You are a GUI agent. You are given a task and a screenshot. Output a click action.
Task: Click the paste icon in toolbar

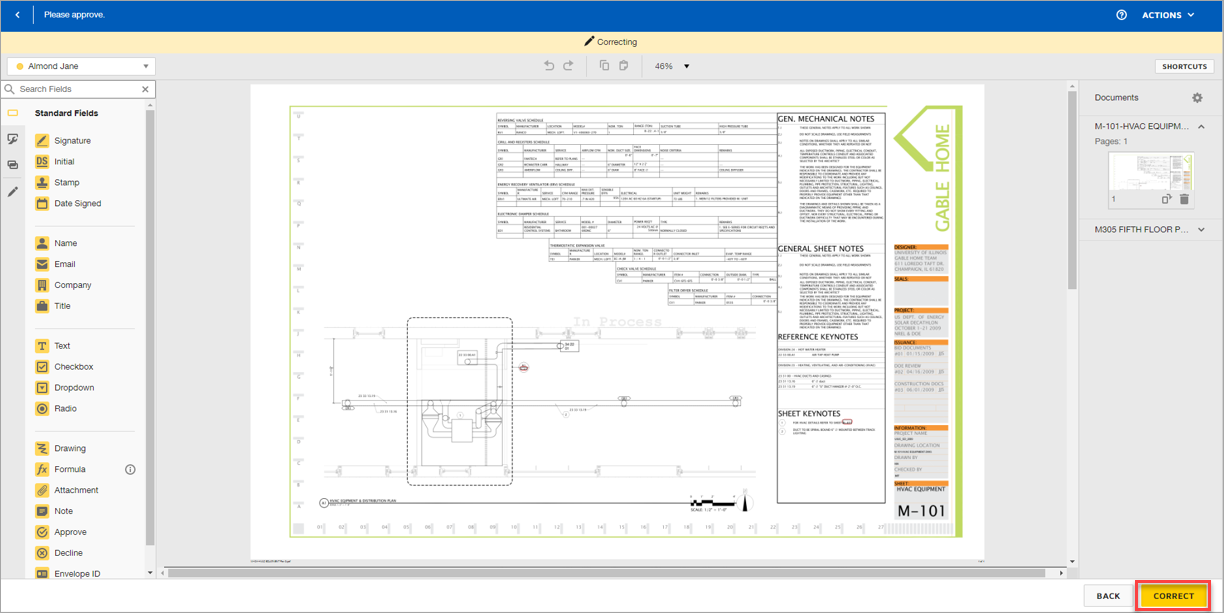coord(624,66)
